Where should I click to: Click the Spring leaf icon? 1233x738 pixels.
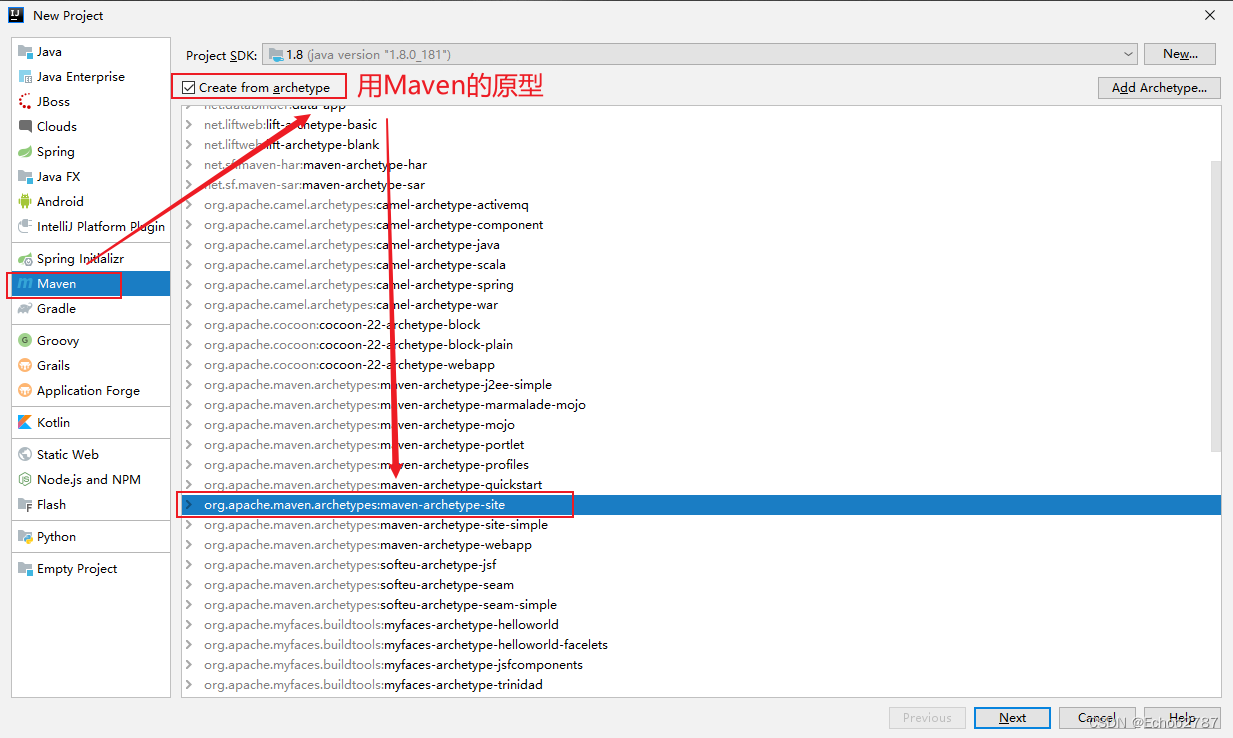pyautogui.click(x=25, y=152)
